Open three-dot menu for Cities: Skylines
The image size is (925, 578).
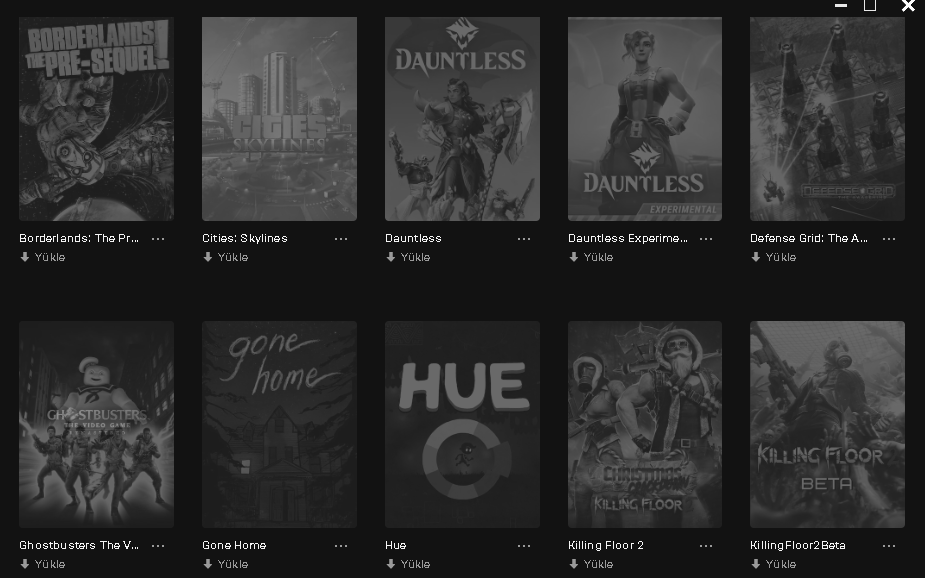point(340,239)
